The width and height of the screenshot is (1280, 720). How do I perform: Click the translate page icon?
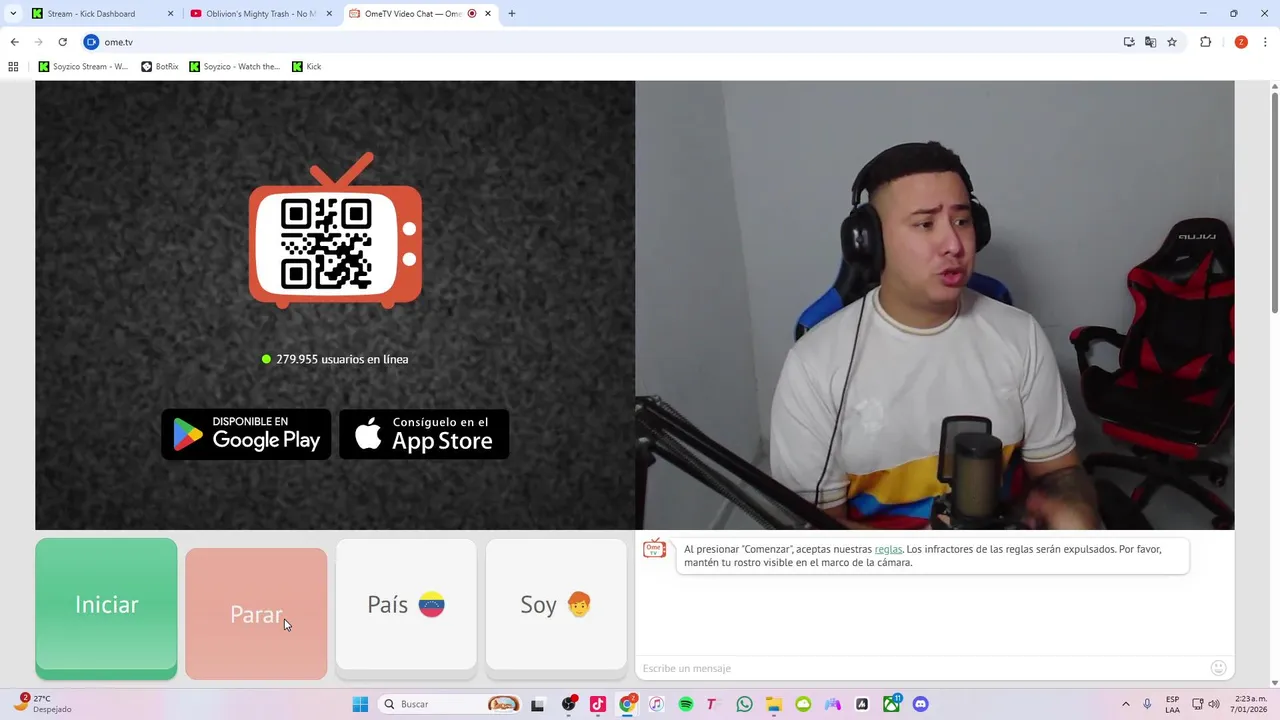1150,42
